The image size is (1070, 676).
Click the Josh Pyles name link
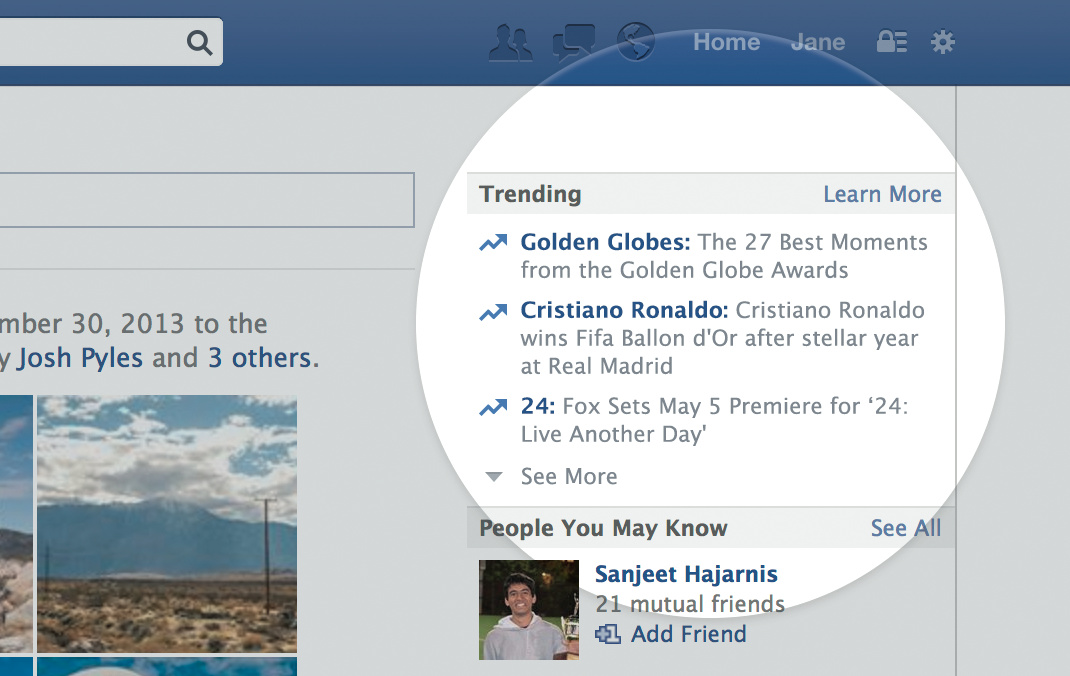click(x=80, y=358)
